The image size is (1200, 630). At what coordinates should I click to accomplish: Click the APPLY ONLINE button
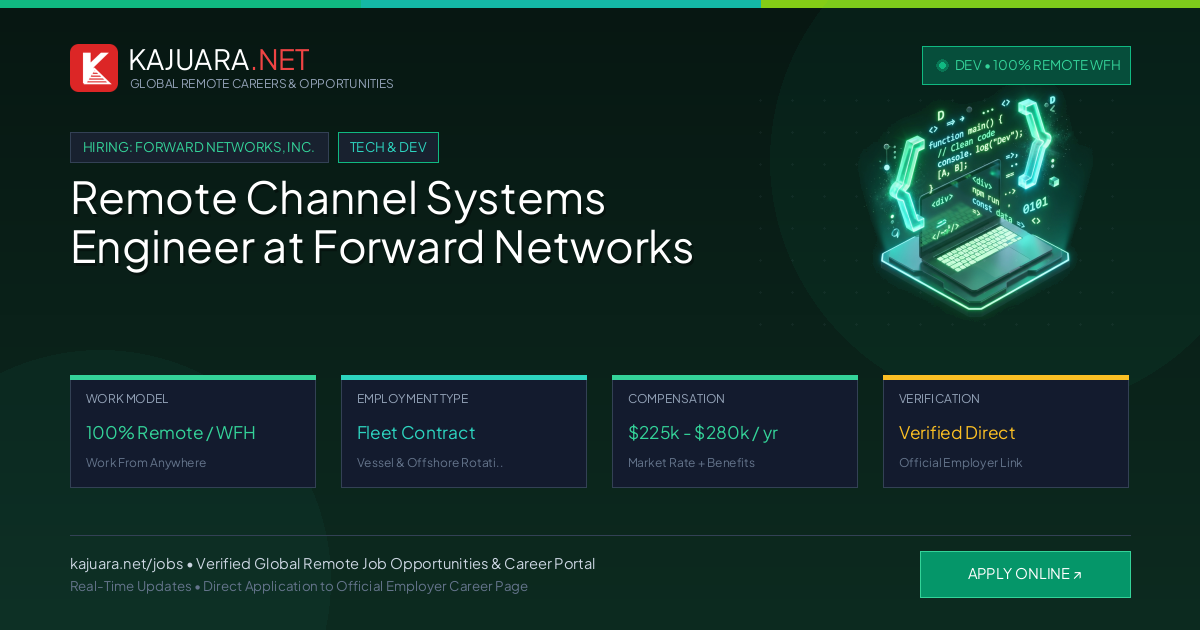[x=1025, y=574]
